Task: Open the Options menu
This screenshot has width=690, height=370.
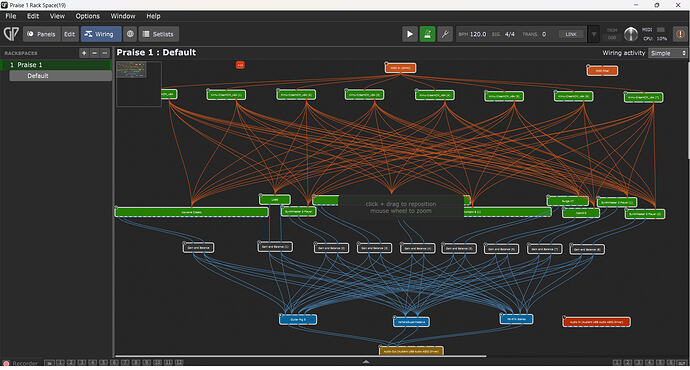Action: 88,16
